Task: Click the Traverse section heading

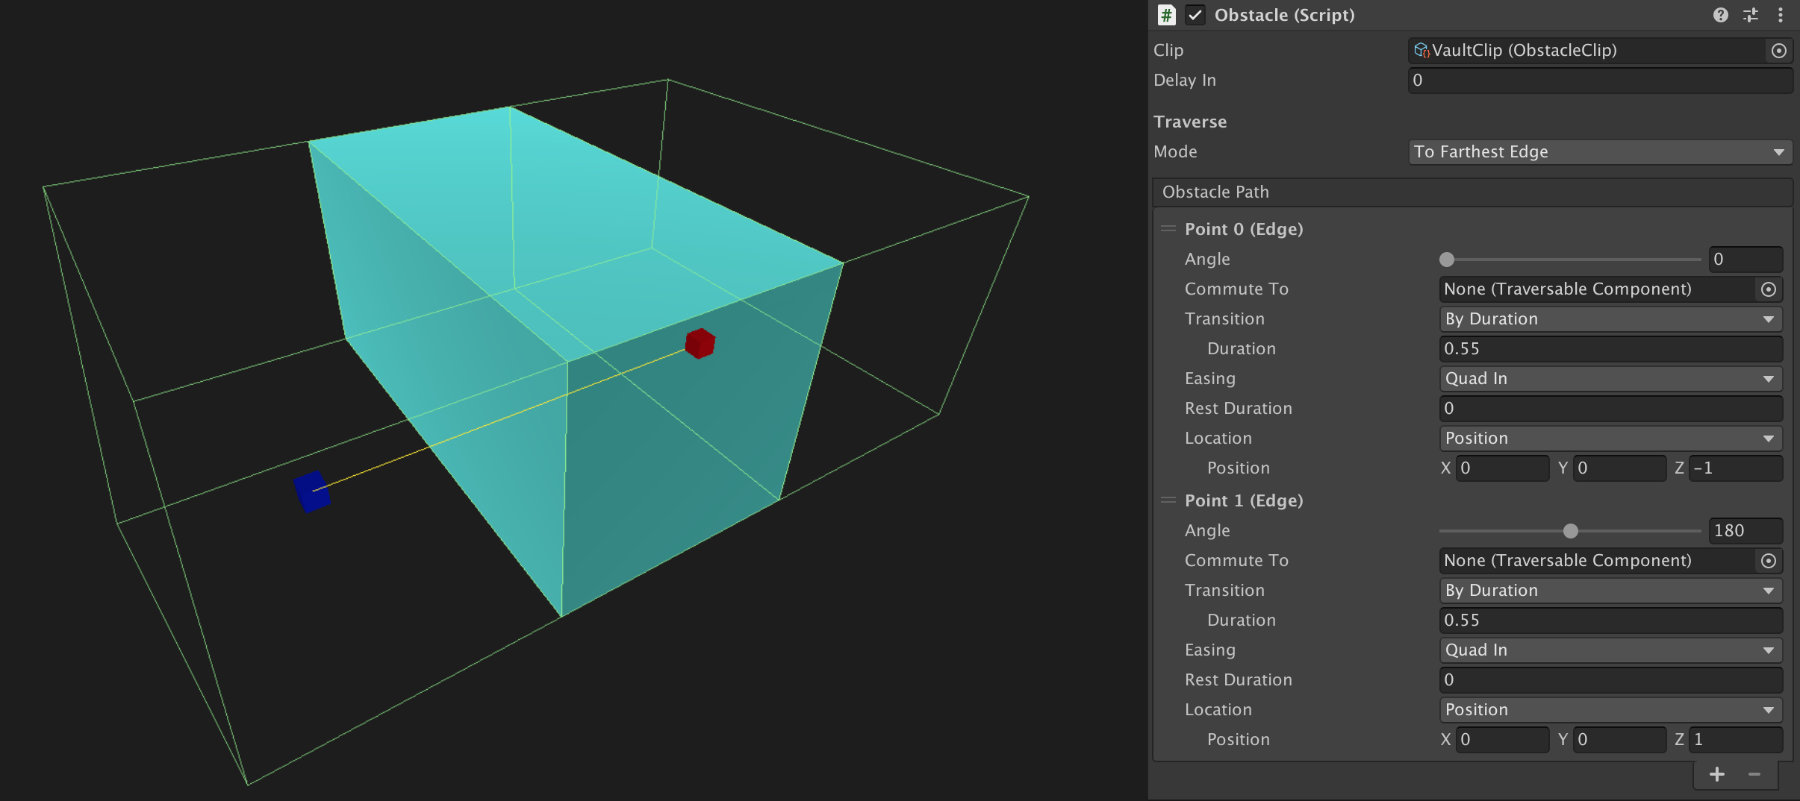Action: coord(1190,122)
